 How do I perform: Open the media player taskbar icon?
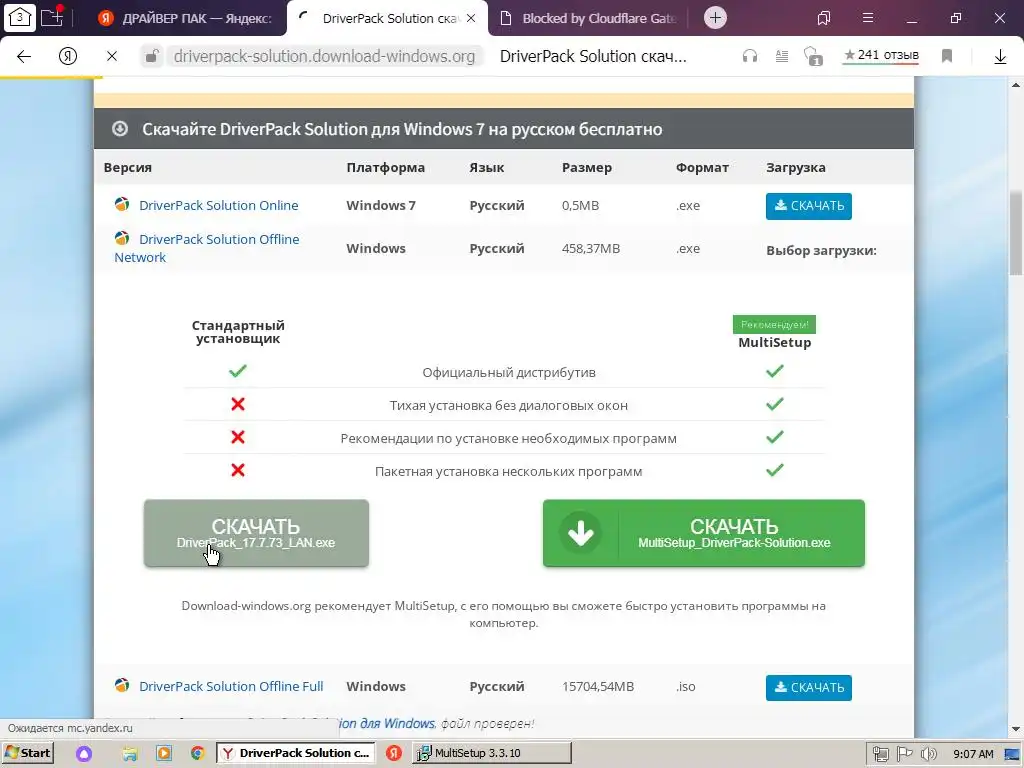pyautogui.click(x=164, y=754)
